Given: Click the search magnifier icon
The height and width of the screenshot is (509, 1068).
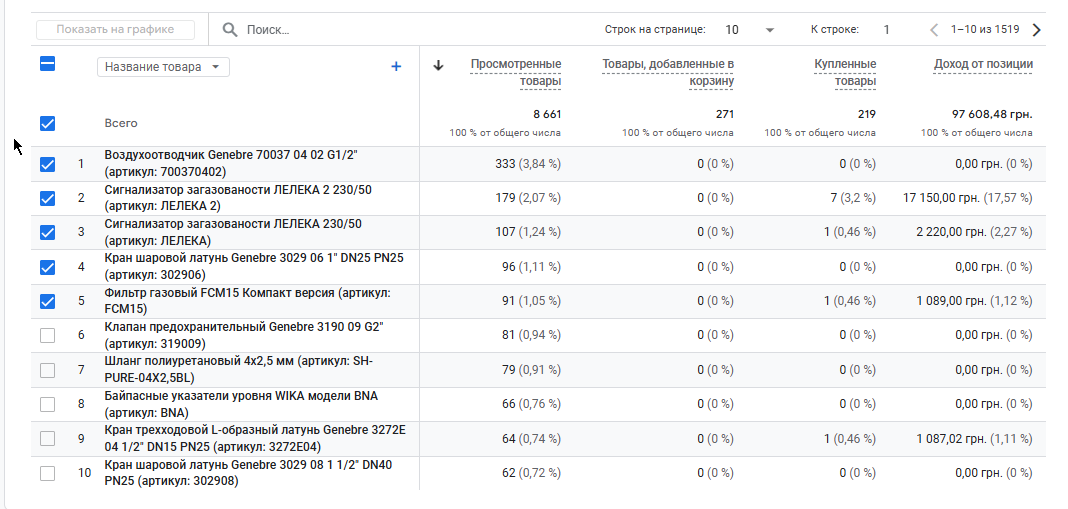Looking at the screenshot, I should click(230, 30).
